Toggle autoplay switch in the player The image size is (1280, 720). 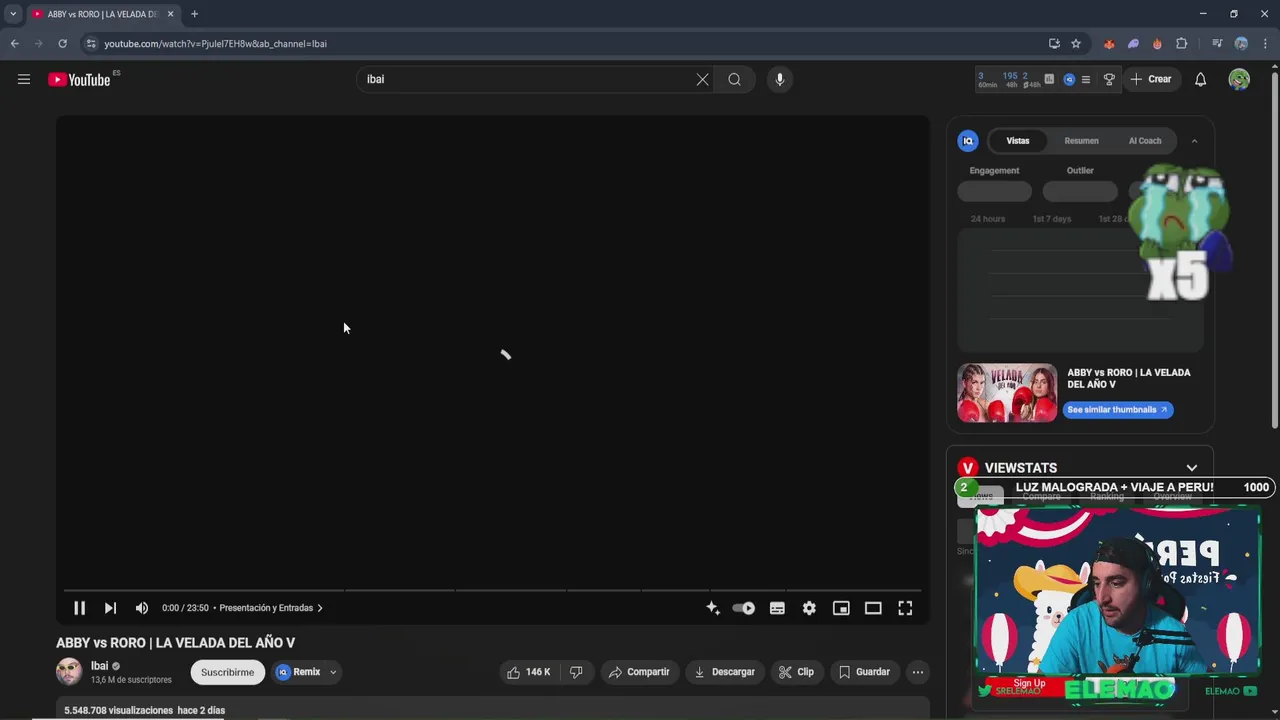(x=743, y=608)
